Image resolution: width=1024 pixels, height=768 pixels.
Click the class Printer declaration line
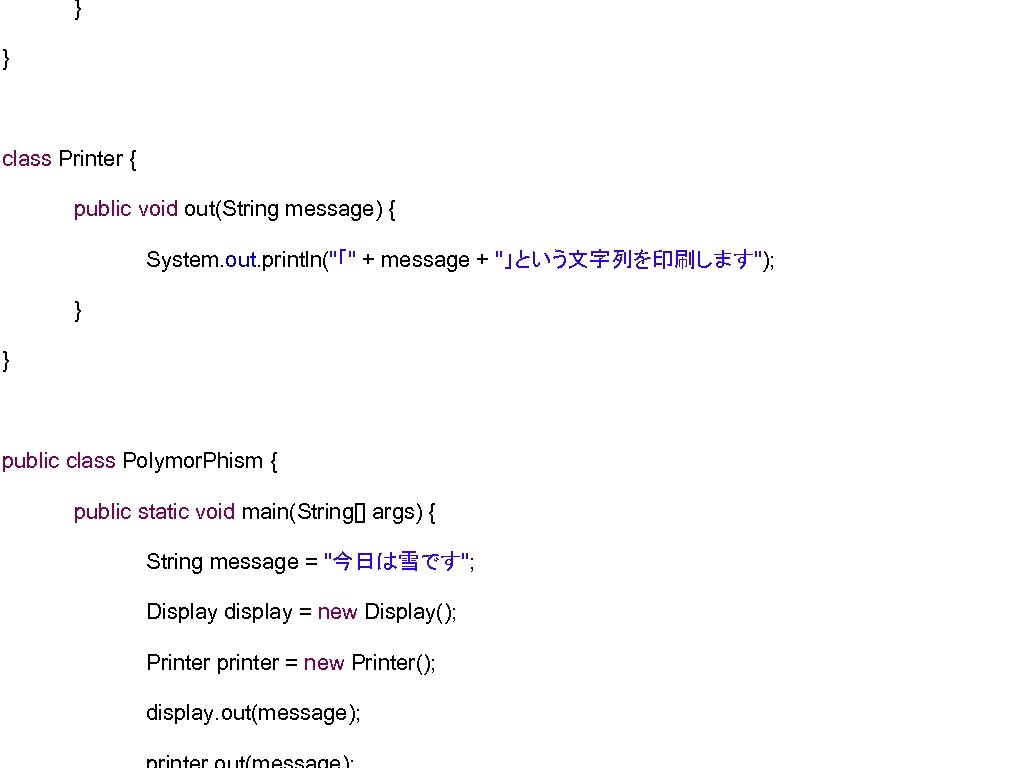click(69, 158)
